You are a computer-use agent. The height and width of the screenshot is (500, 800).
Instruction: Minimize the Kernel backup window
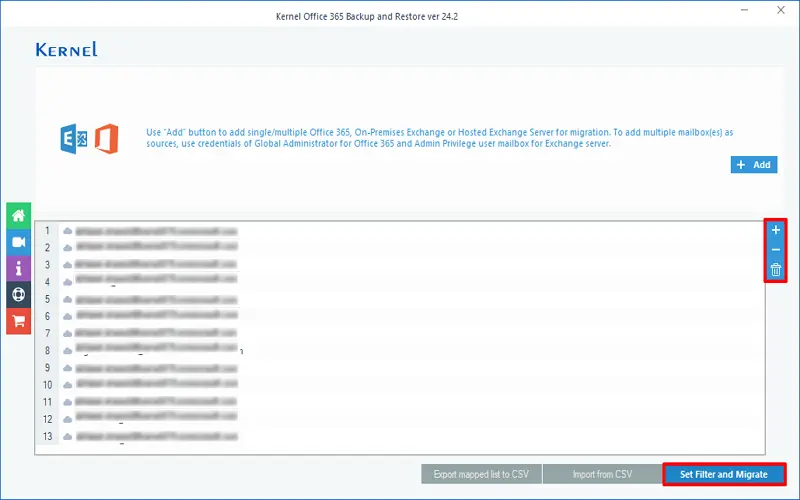[x=744, y=10]
